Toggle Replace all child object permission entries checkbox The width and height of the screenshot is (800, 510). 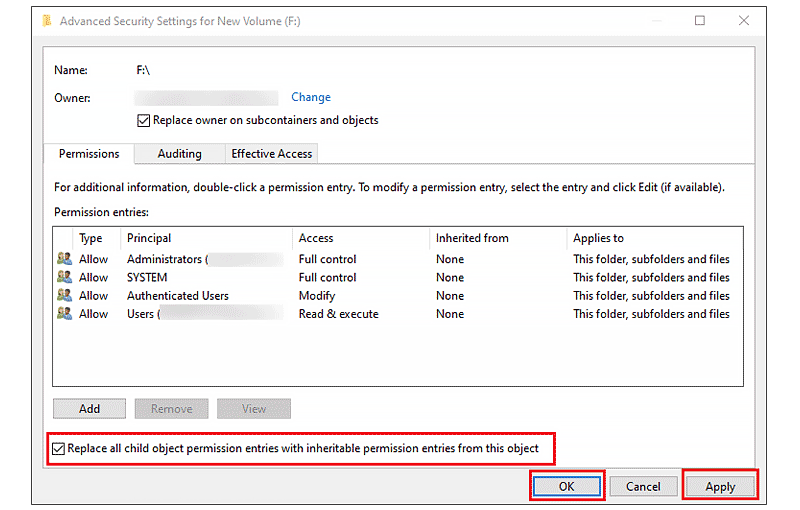pyautogui.click(x=58, y=449)
